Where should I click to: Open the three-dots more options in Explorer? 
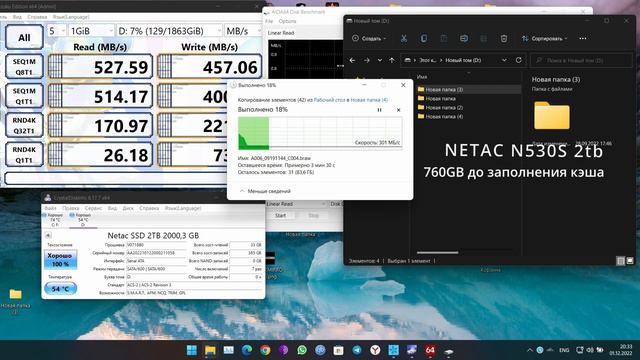(x=583, y=38)
